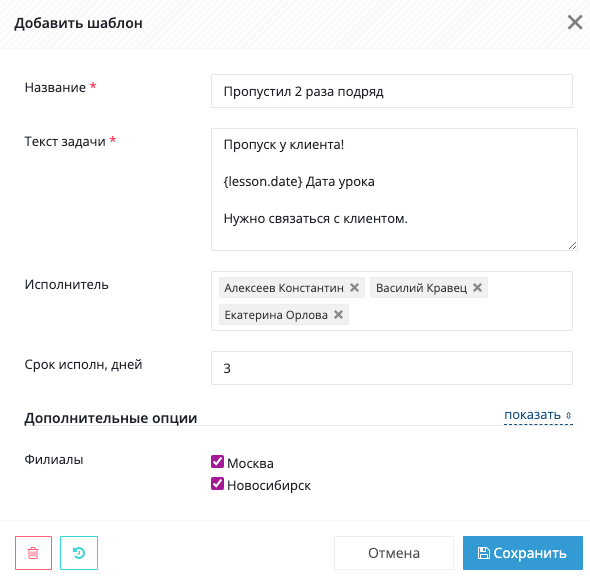Open the Исполнитель multi-select field
This screenshot has height=581, width=590.
point(392,301)
